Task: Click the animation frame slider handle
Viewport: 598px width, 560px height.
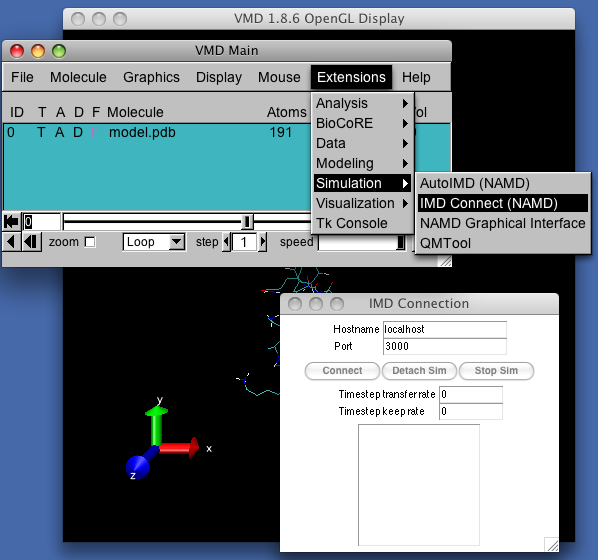Action: tap(247, 221)
